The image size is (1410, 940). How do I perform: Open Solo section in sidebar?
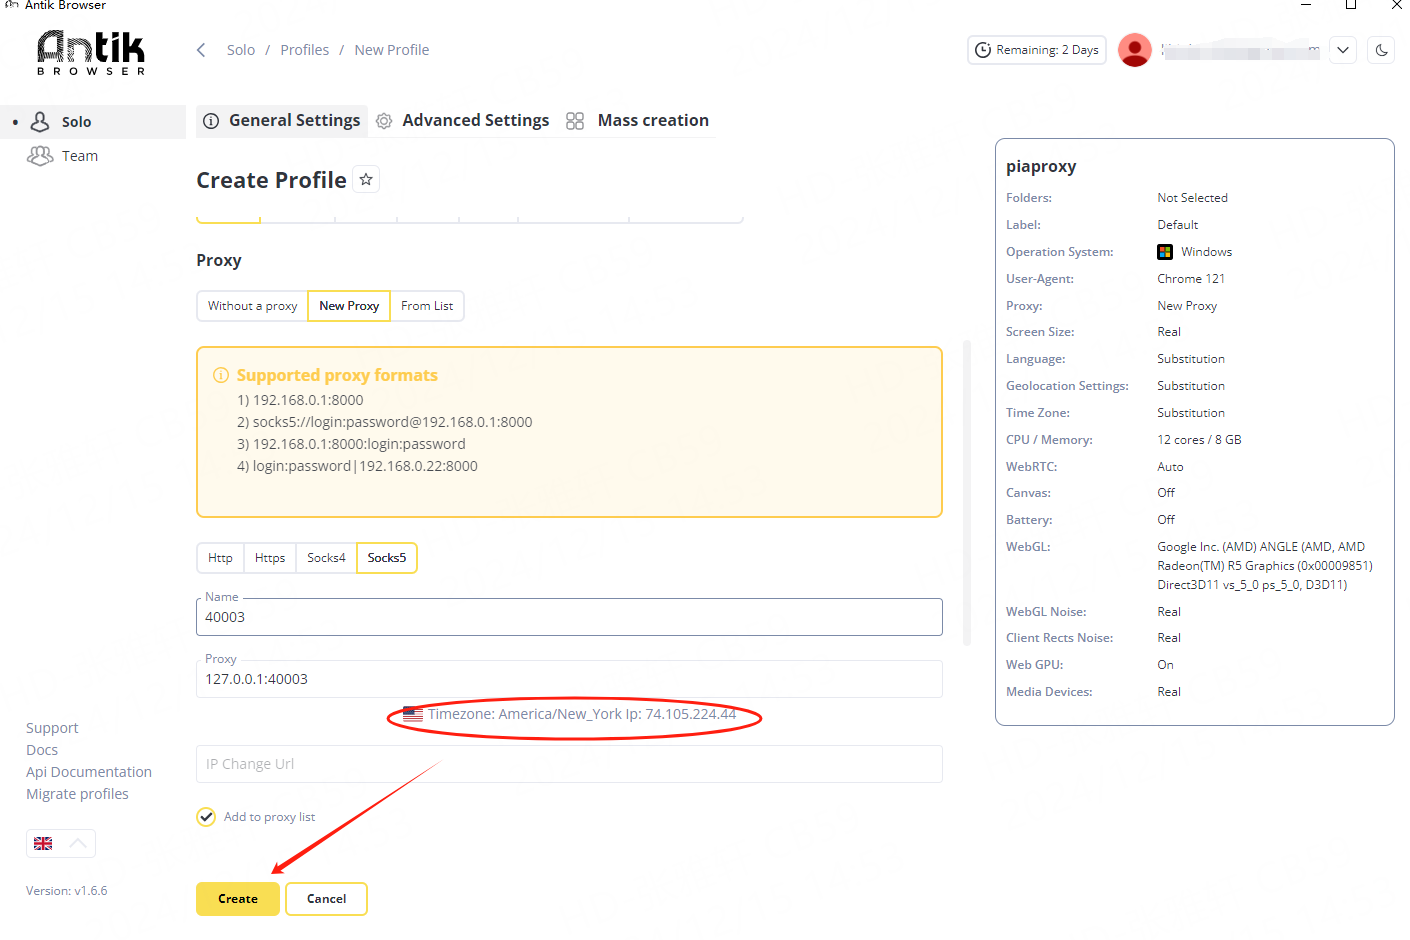[76, 122]
